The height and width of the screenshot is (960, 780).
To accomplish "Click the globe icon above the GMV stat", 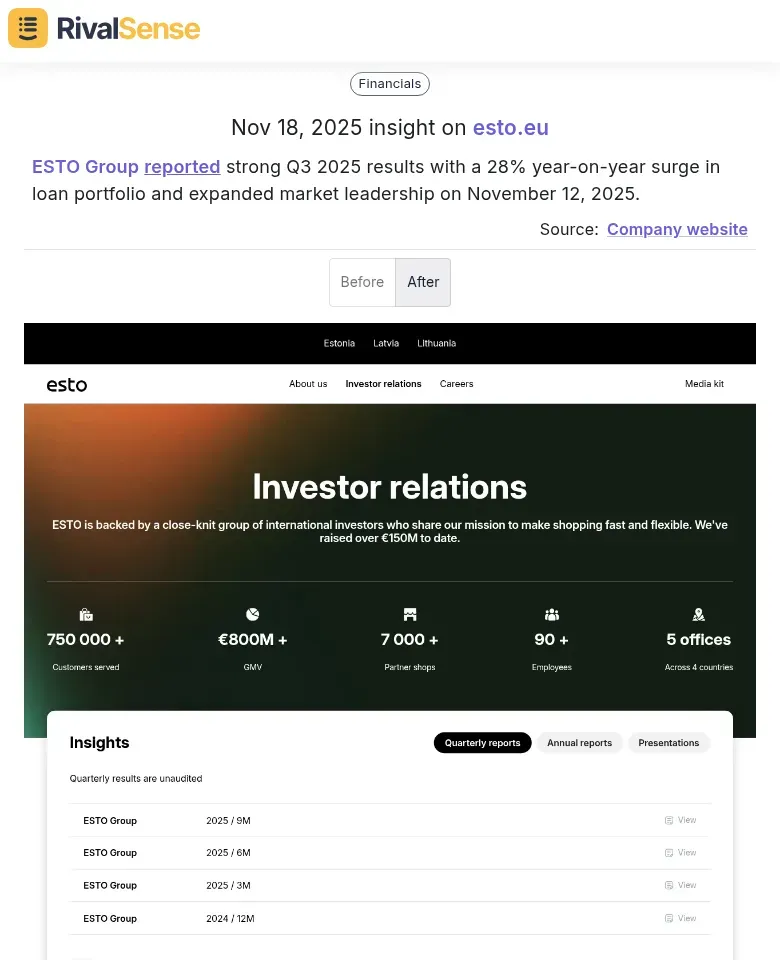I will click(x=252, y=614).
